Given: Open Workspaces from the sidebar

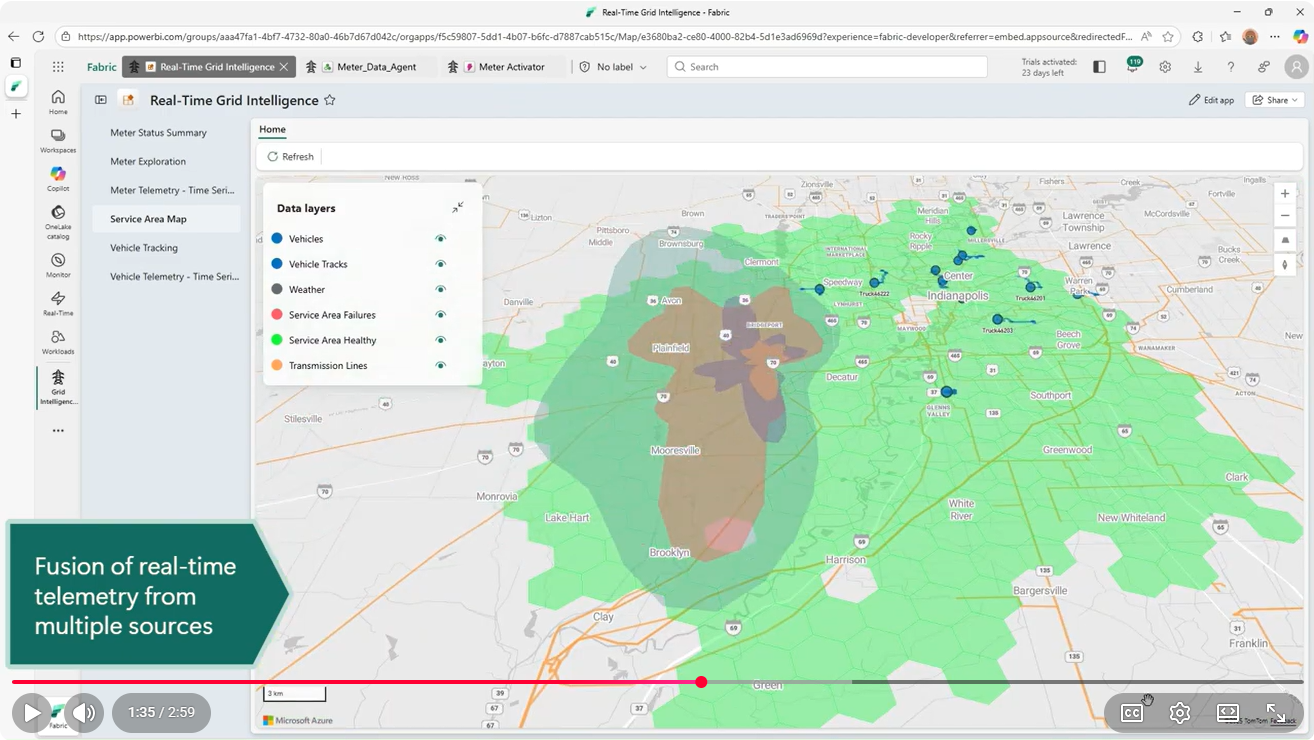Looking at the screenshot, I should click(57, 136).
